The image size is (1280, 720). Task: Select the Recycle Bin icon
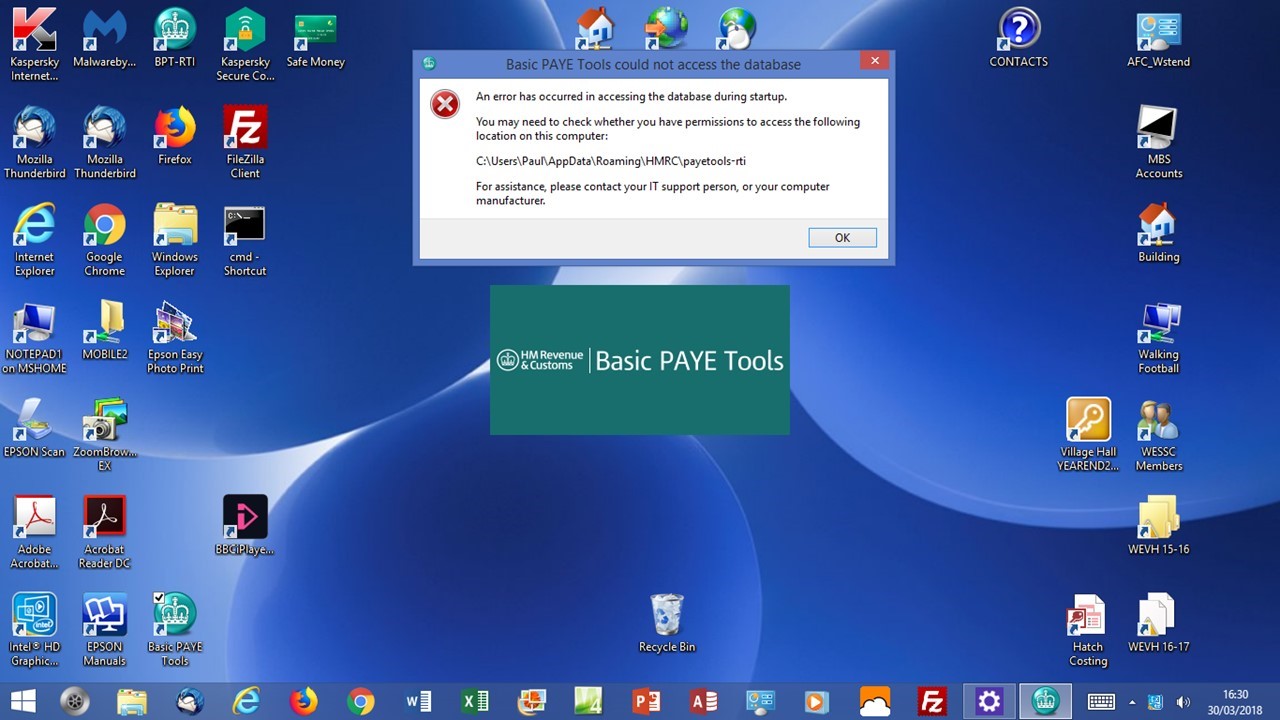(x=667, y=623)
